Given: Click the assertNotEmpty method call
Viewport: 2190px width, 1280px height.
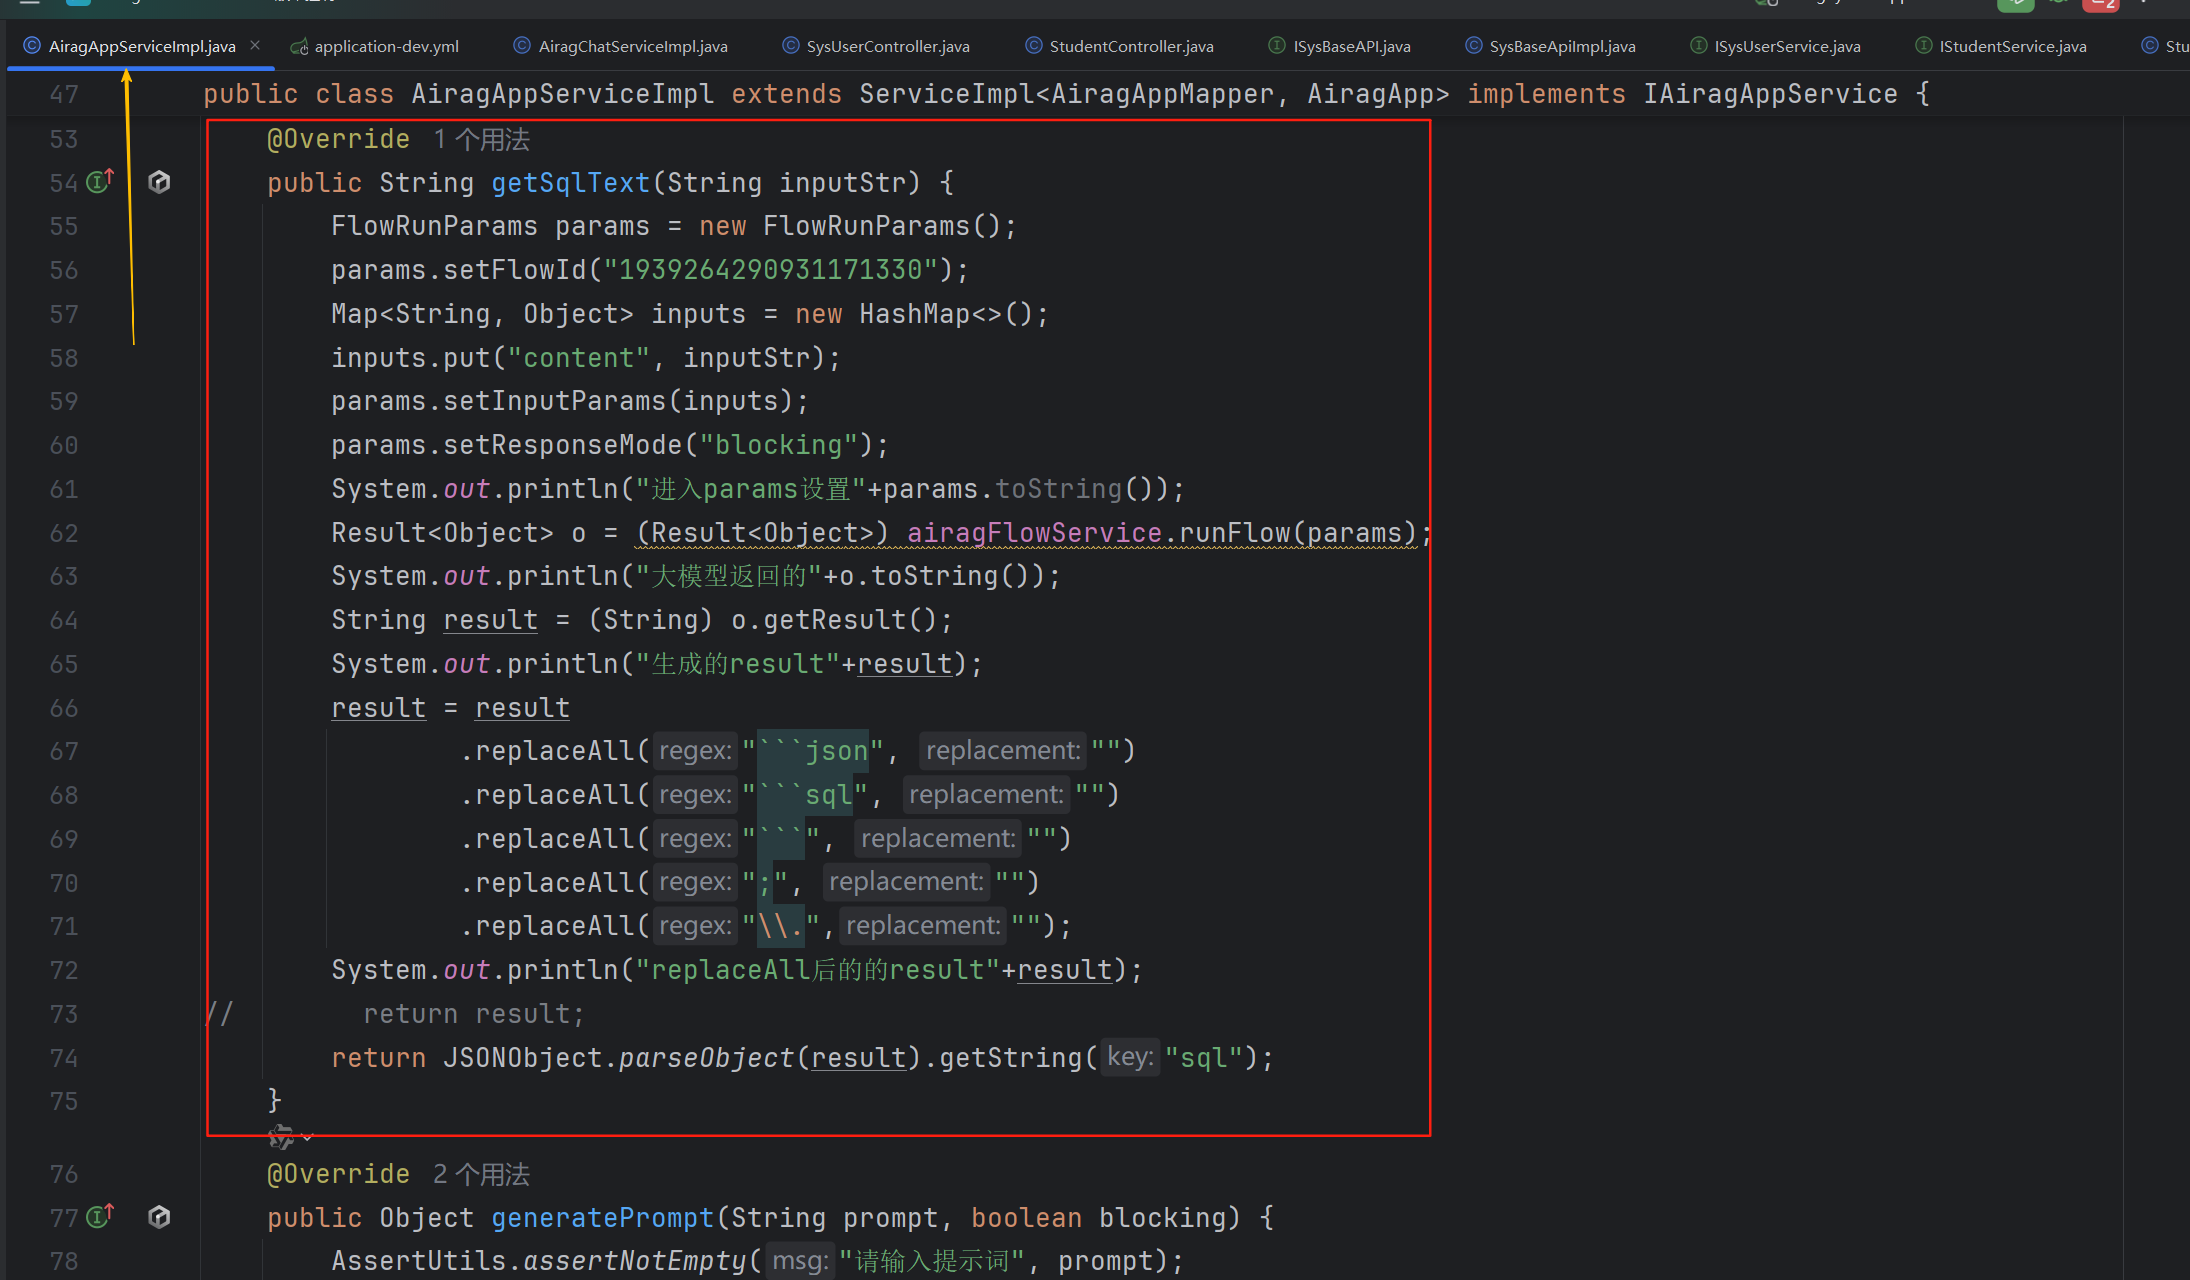Looking at the screenshot, I should pyautogui.click(x=635, y=1261).
